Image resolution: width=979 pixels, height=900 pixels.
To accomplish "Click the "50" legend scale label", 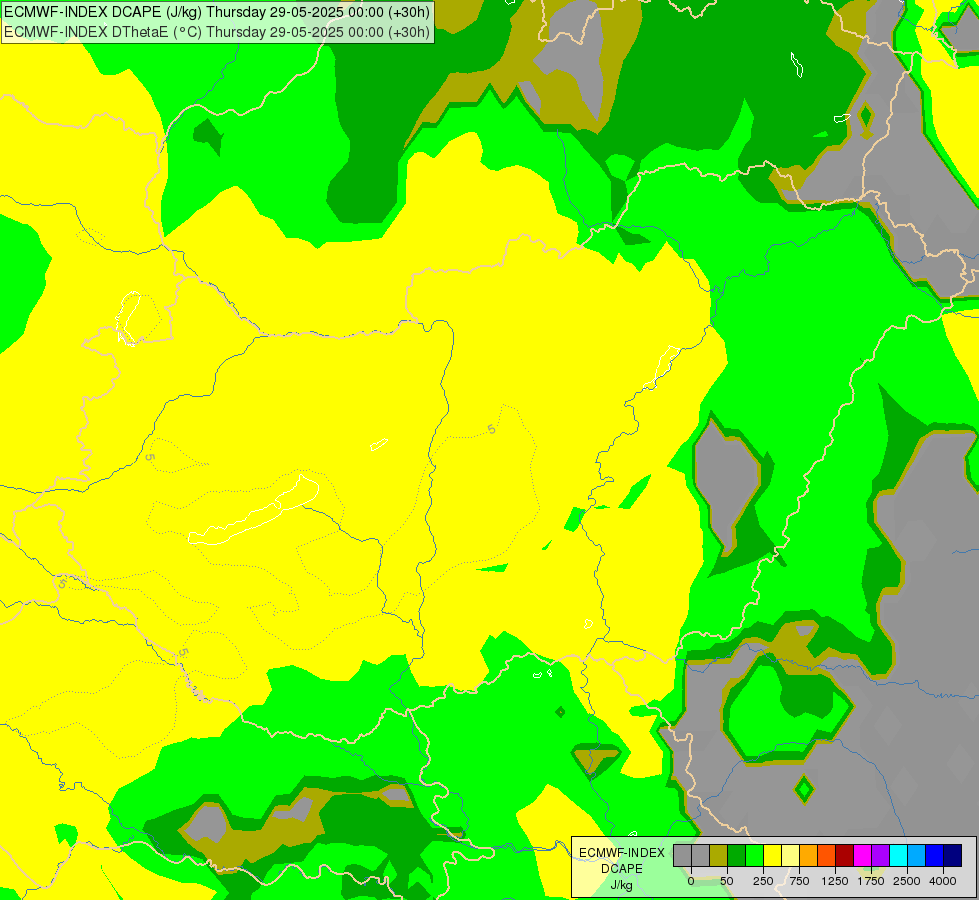I will (727, 881).
